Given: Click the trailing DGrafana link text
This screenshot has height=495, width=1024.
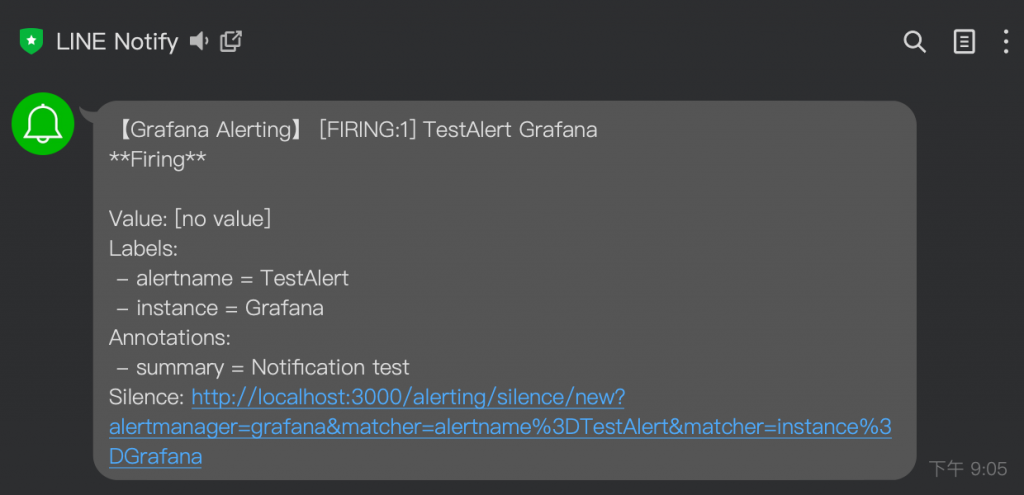Looking at the screenshot, I should 156,456.
